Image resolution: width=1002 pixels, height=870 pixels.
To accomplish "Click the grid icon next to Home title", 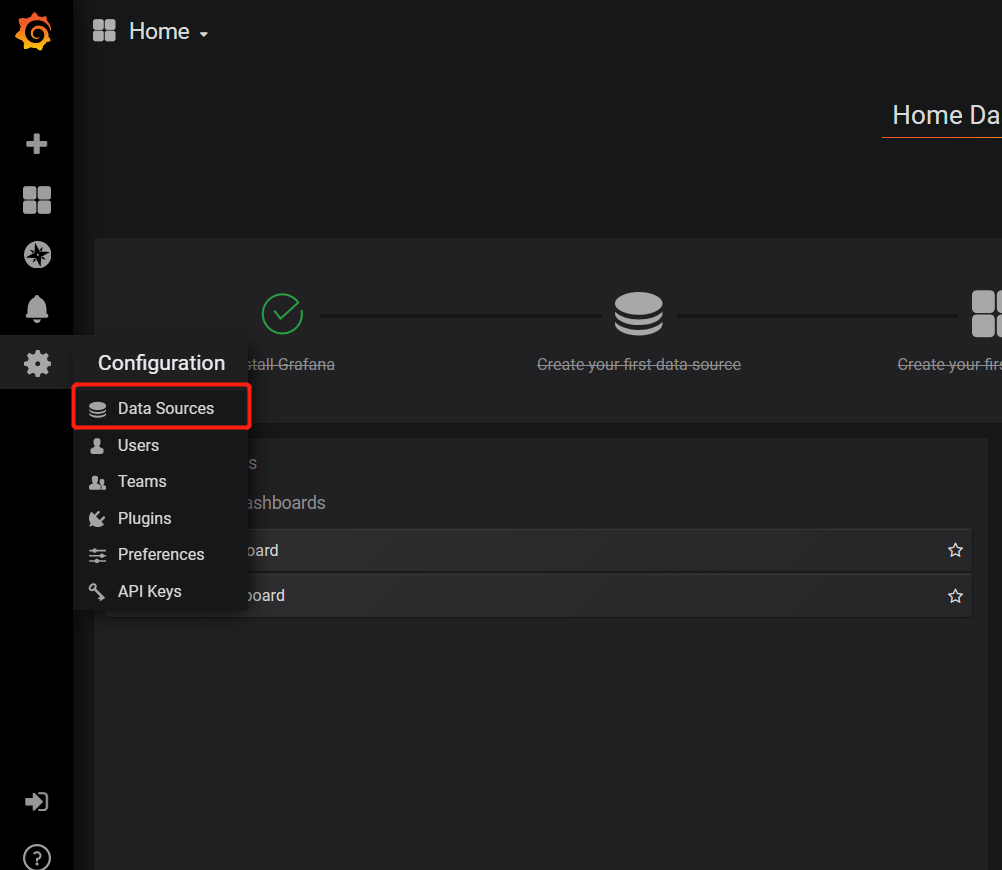I will 103,30.
